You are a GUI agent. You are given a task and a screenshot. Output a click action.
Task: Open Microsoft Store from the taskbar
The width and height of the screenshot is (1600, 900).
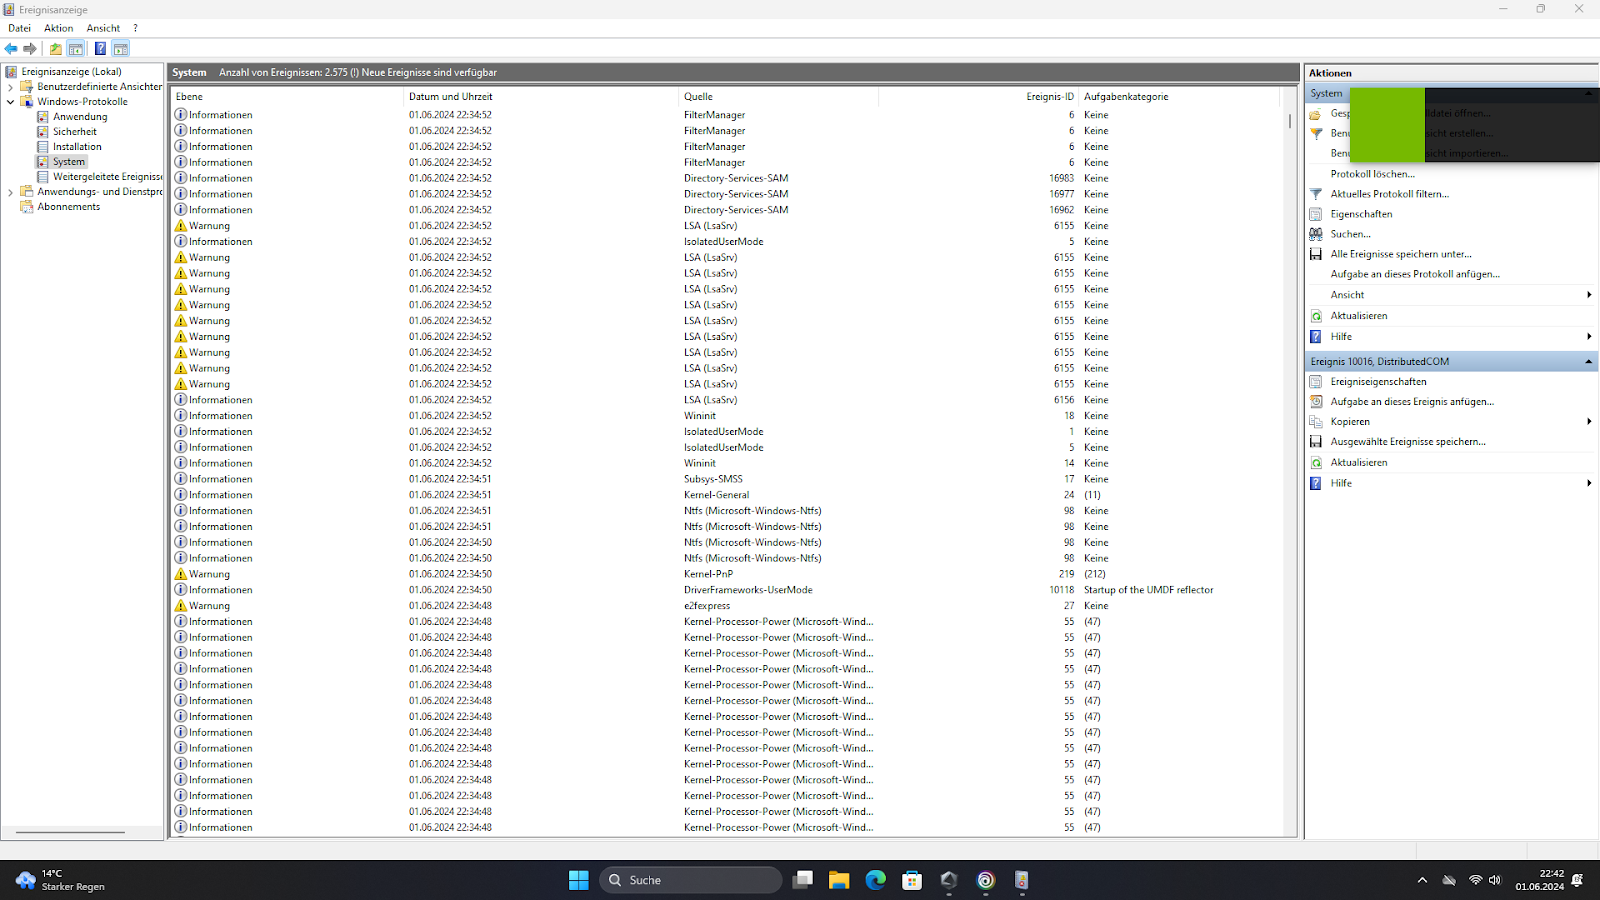912,880
